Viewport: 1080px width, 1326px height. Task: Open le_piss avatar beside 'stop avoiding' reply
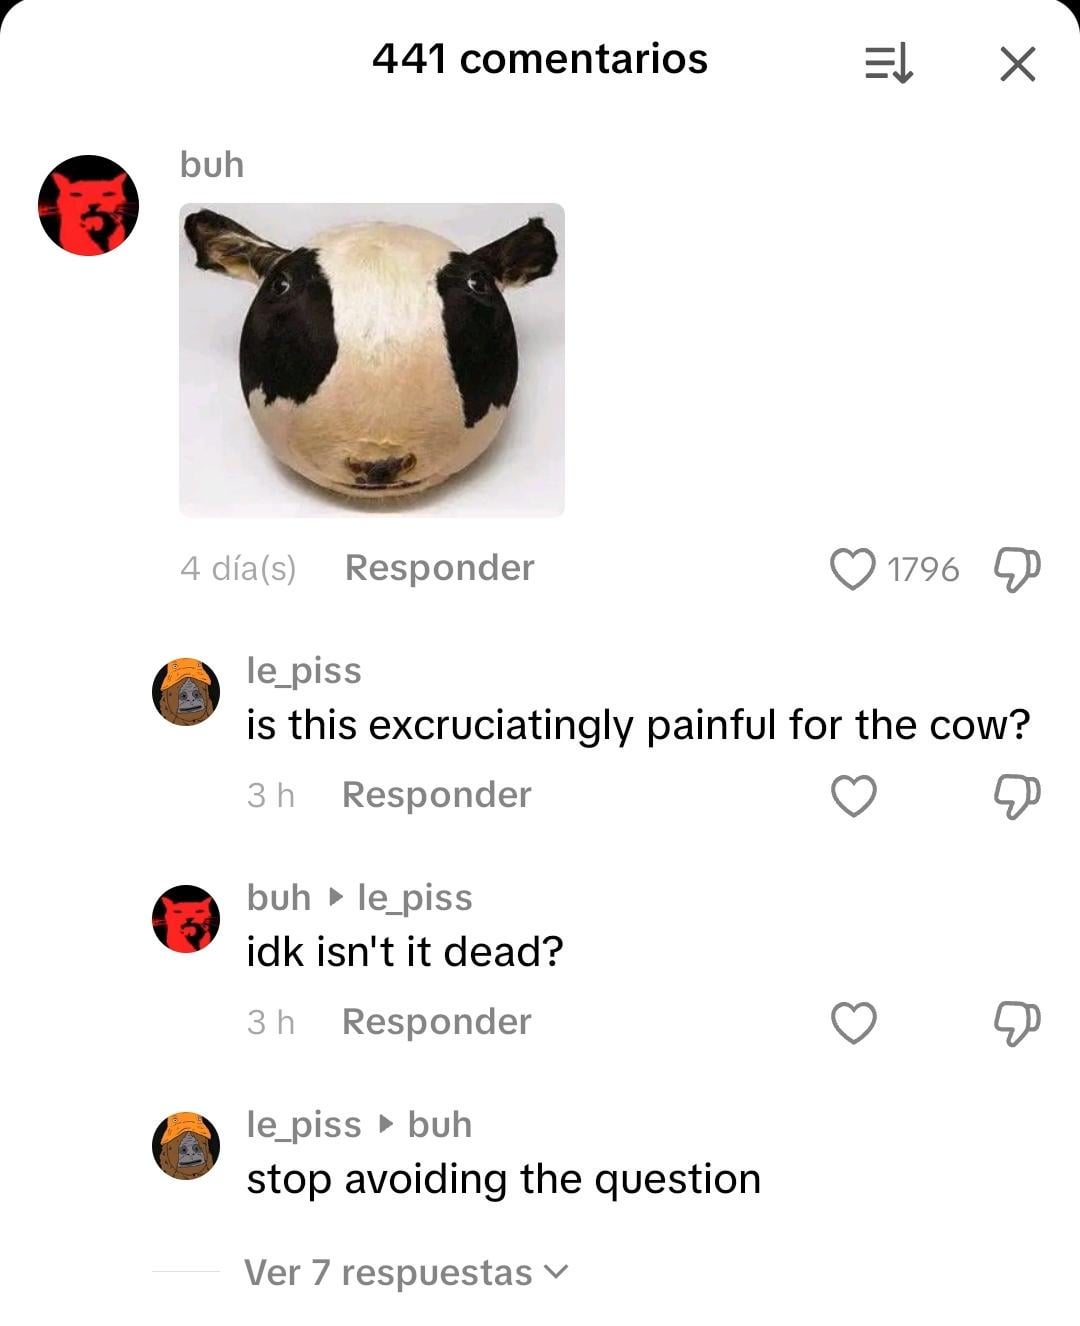tap(186, 1145)
